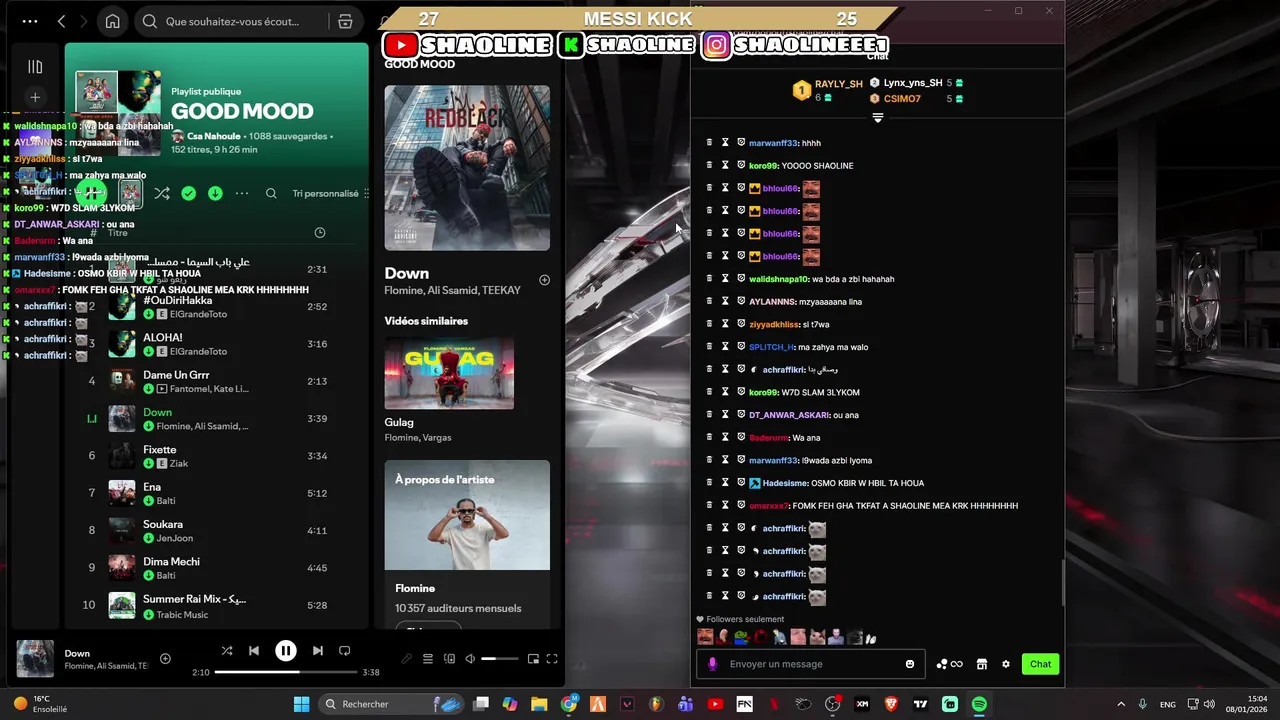Image resolution: width=1280 pixels, height=720 pixels.
Task: Open the chat shop icon
Action: point(982,664)
